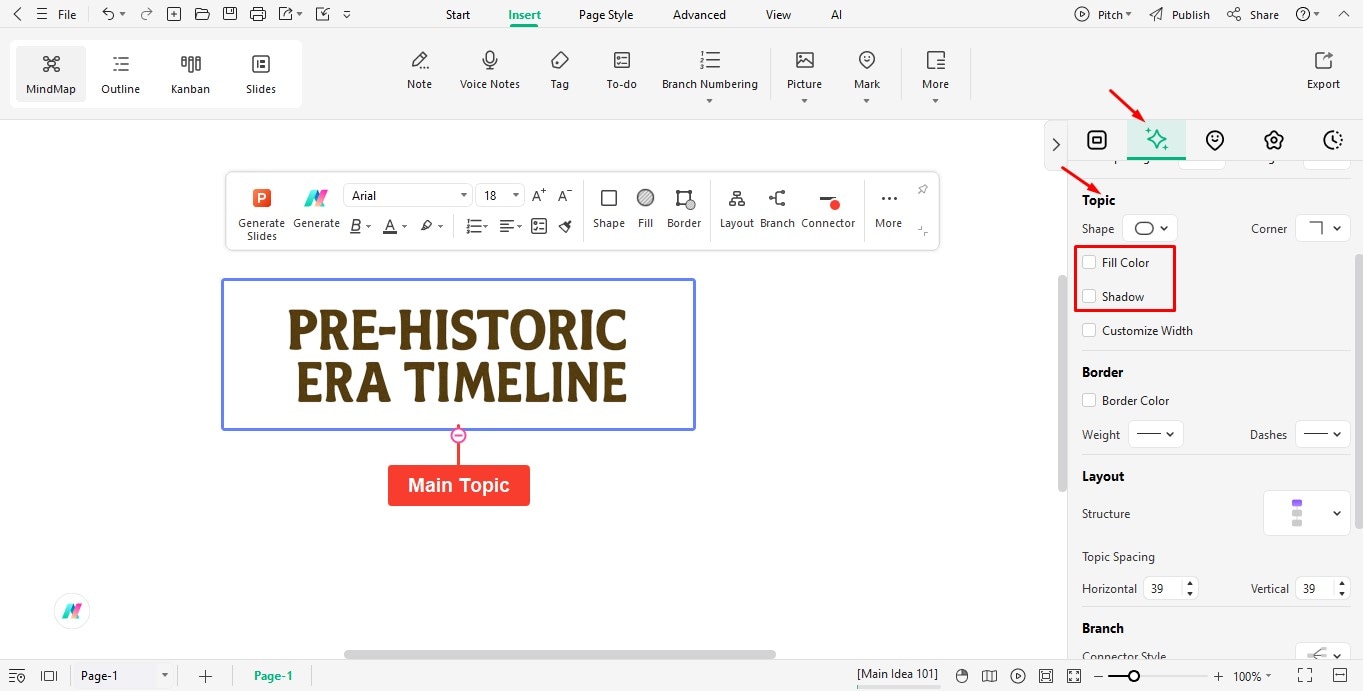Screen dimensions: 1363x691
Task: Increase font size with A+ icon
Action: 539,196
